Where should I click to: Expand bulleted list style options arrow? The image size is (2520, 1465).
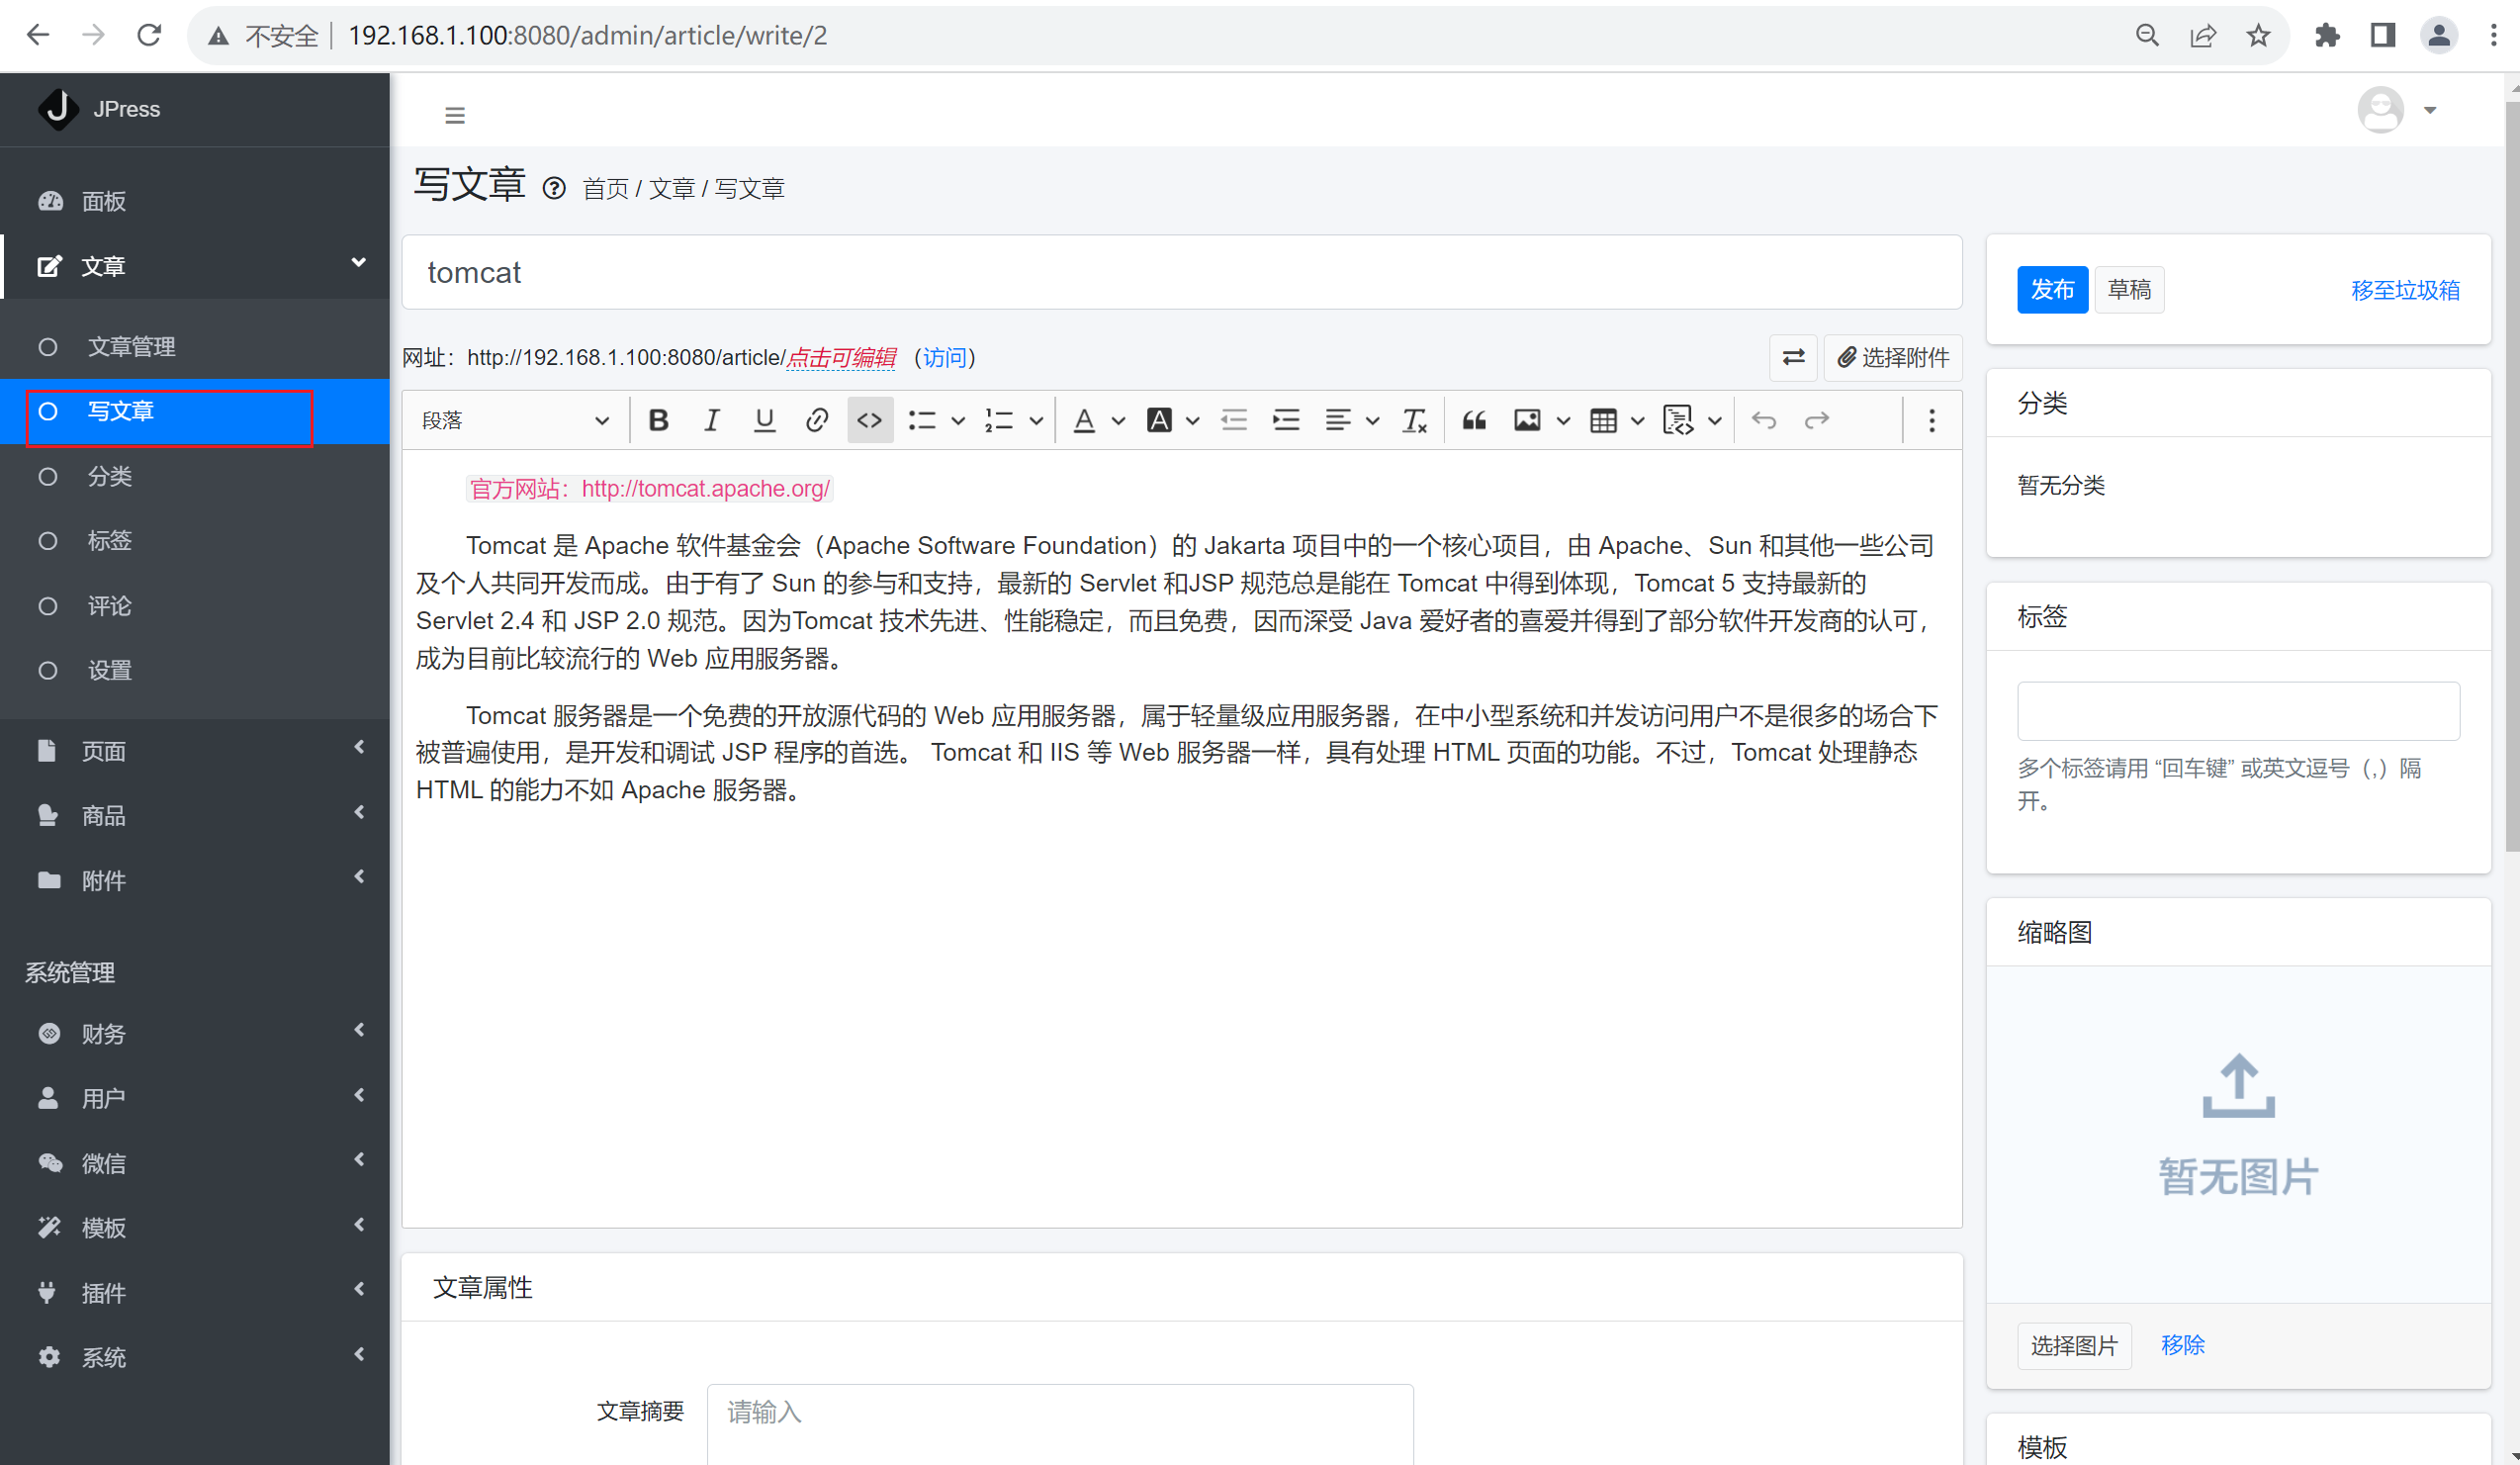(958, 421)
